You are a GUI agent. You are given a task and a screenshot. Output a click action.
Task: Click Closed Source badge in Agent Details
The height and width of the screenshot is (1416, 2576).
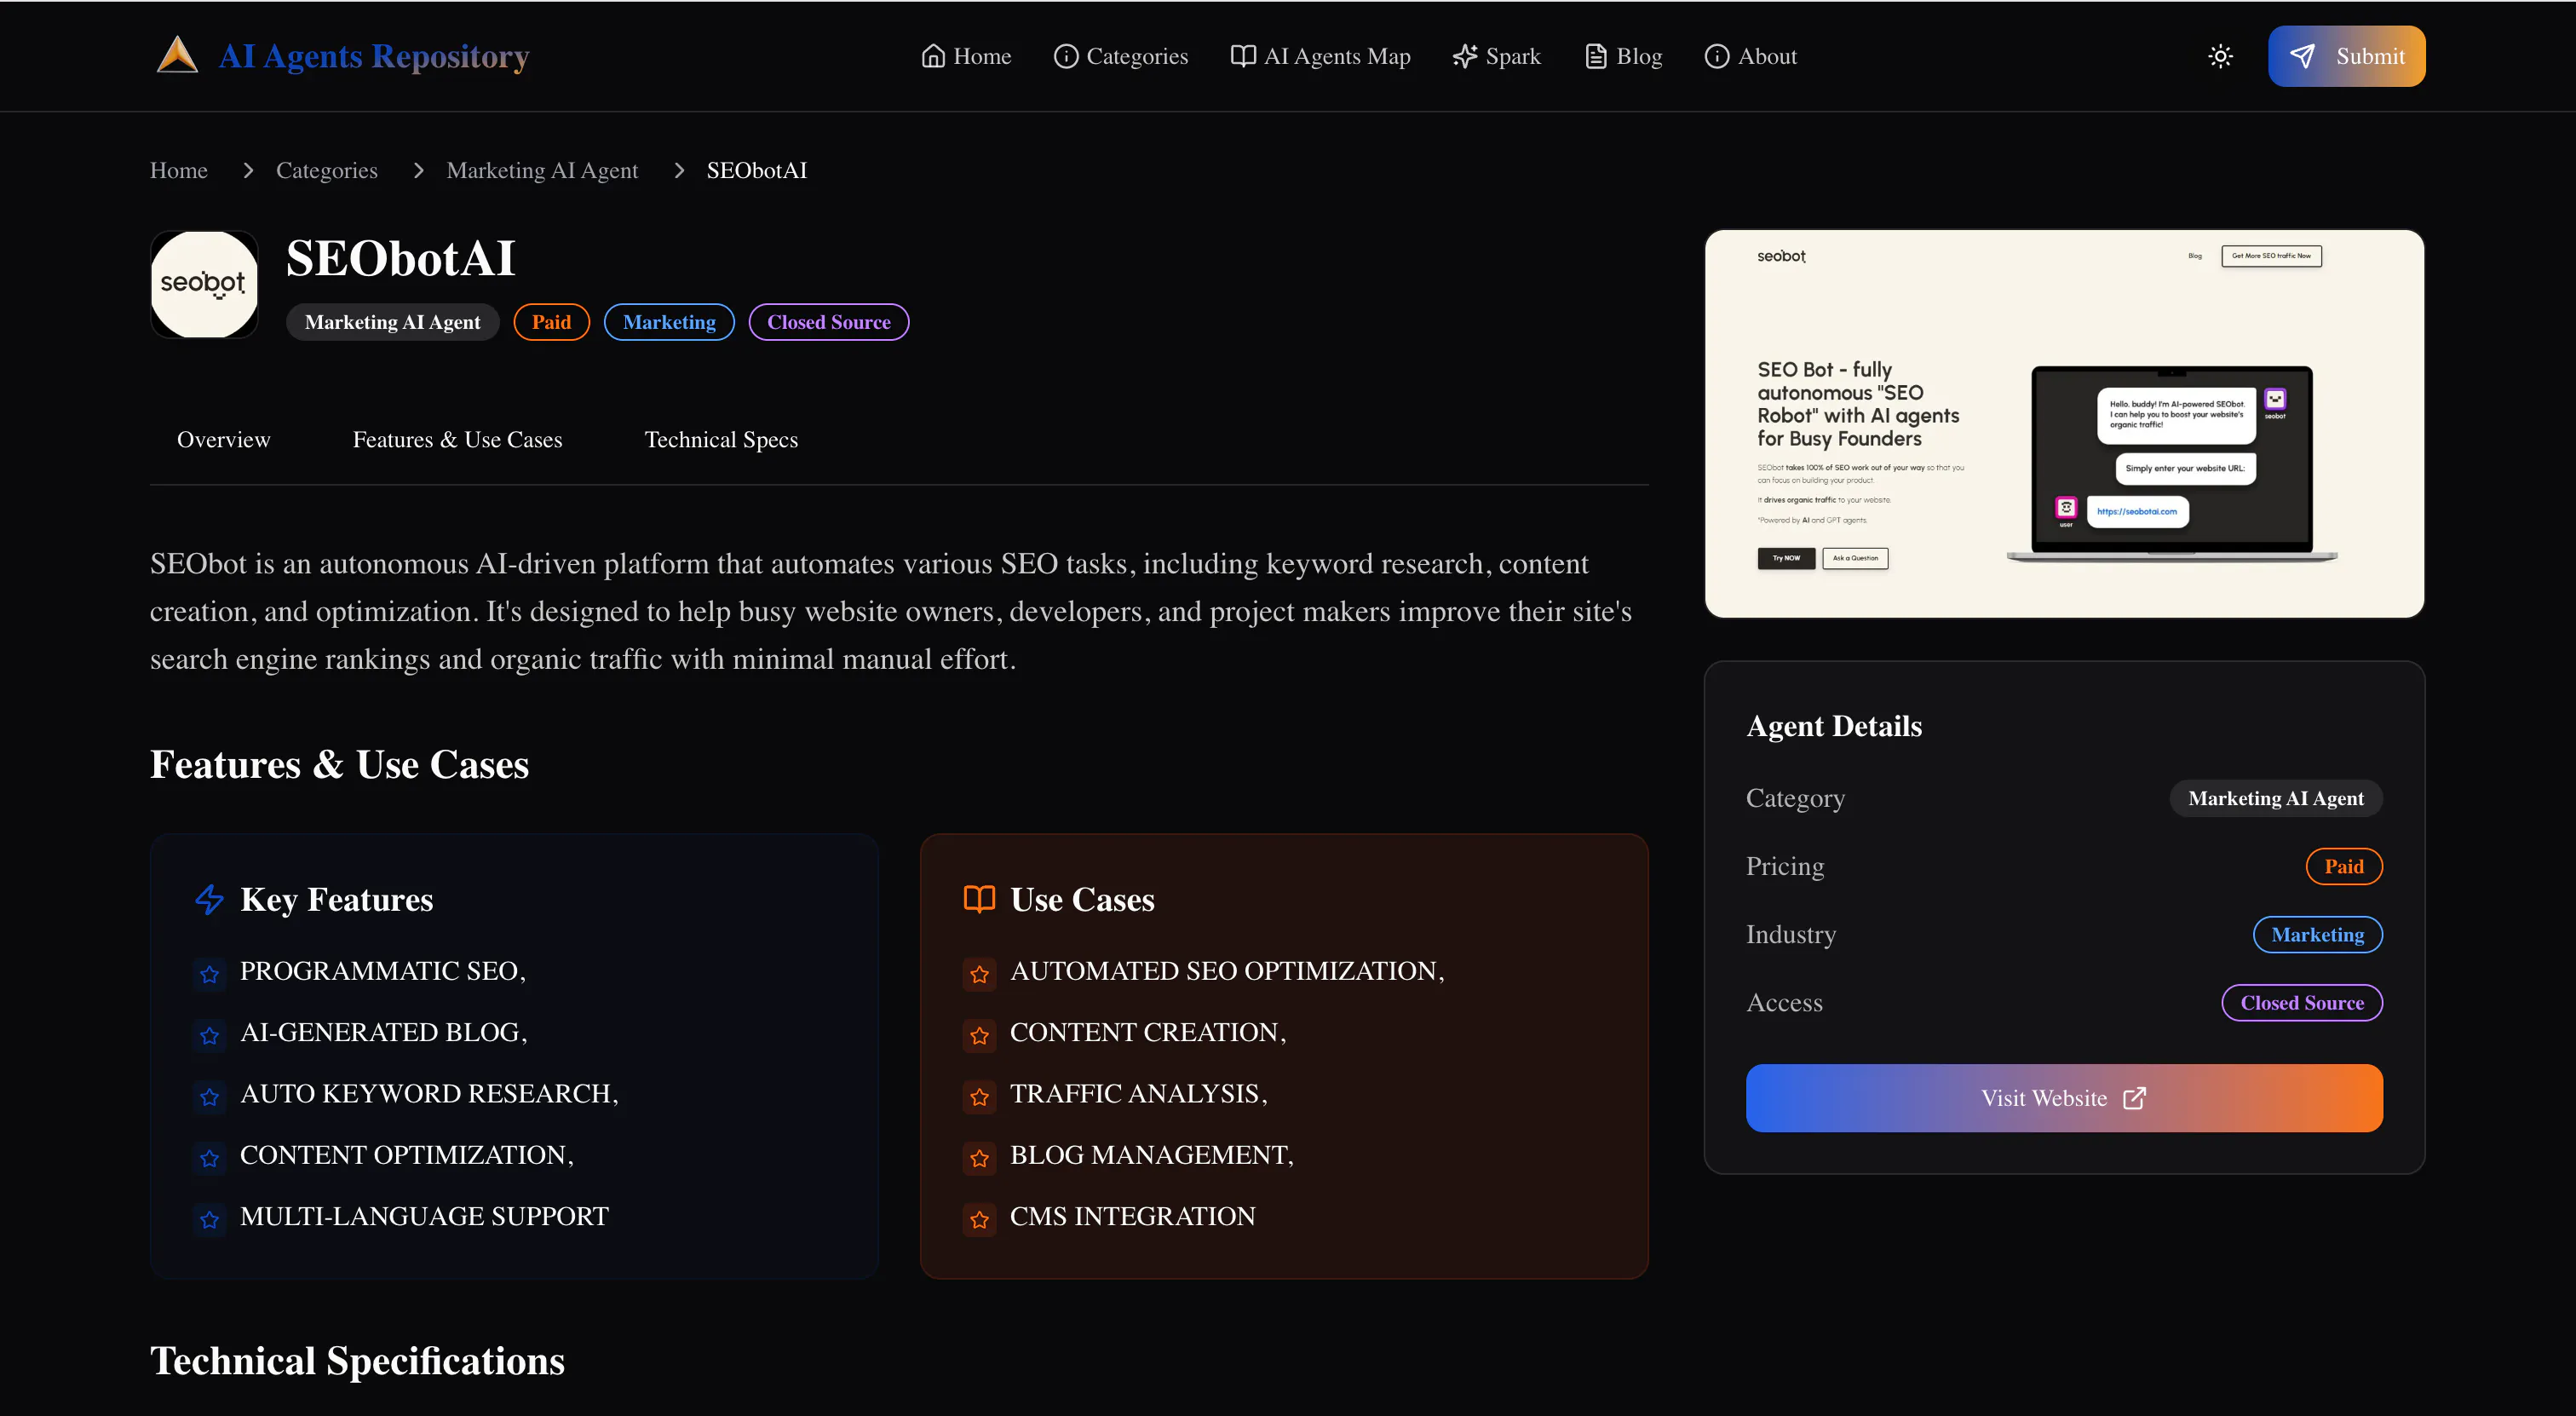point(2302,1002)
